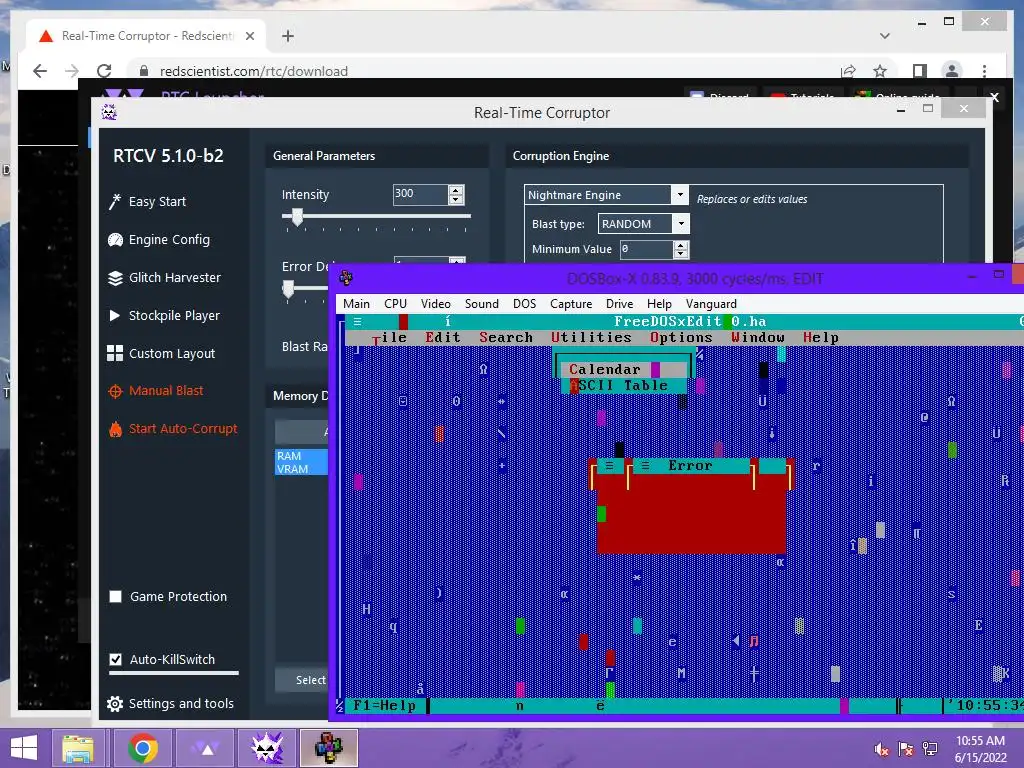
Task: Open Chrome tab search chevron
Action: [x=885, y=36]
